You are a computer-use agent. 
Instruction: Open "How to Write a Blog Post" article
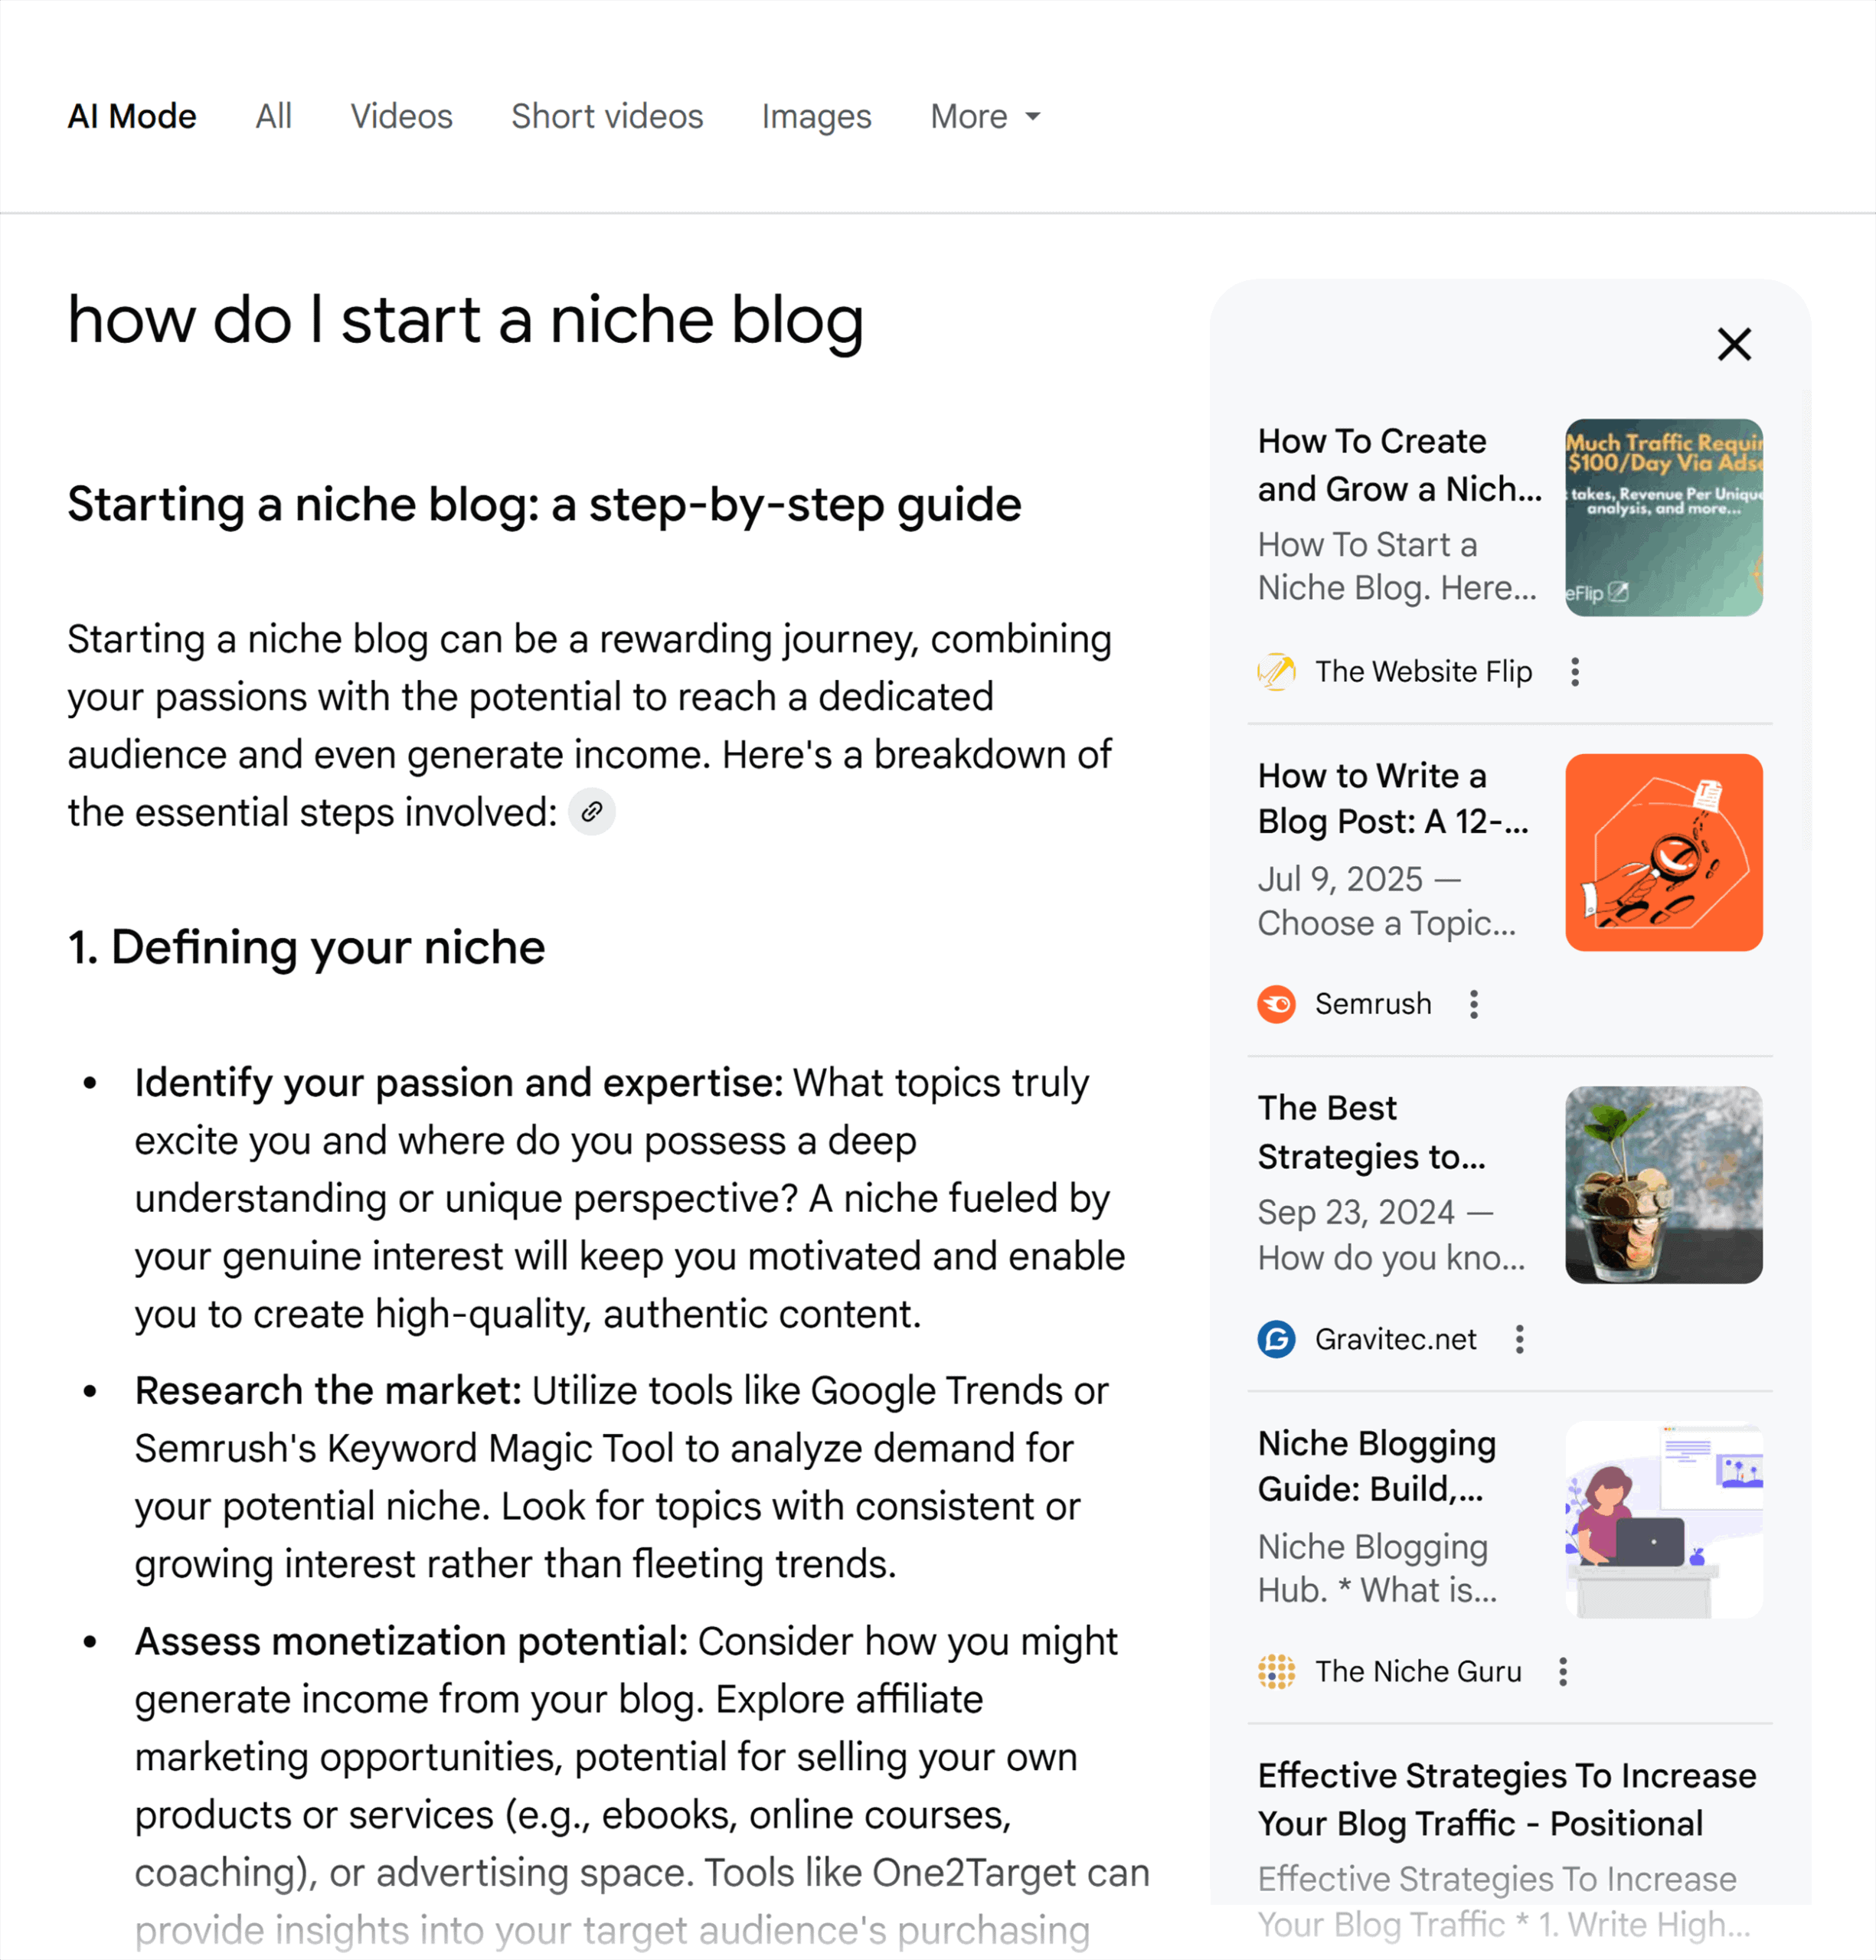point(1394,798)
